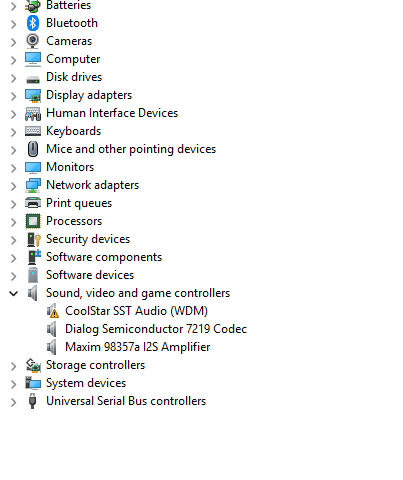
Task: Click the mouse icon beside Mice and other pointing devices
Action: (33, 149)
